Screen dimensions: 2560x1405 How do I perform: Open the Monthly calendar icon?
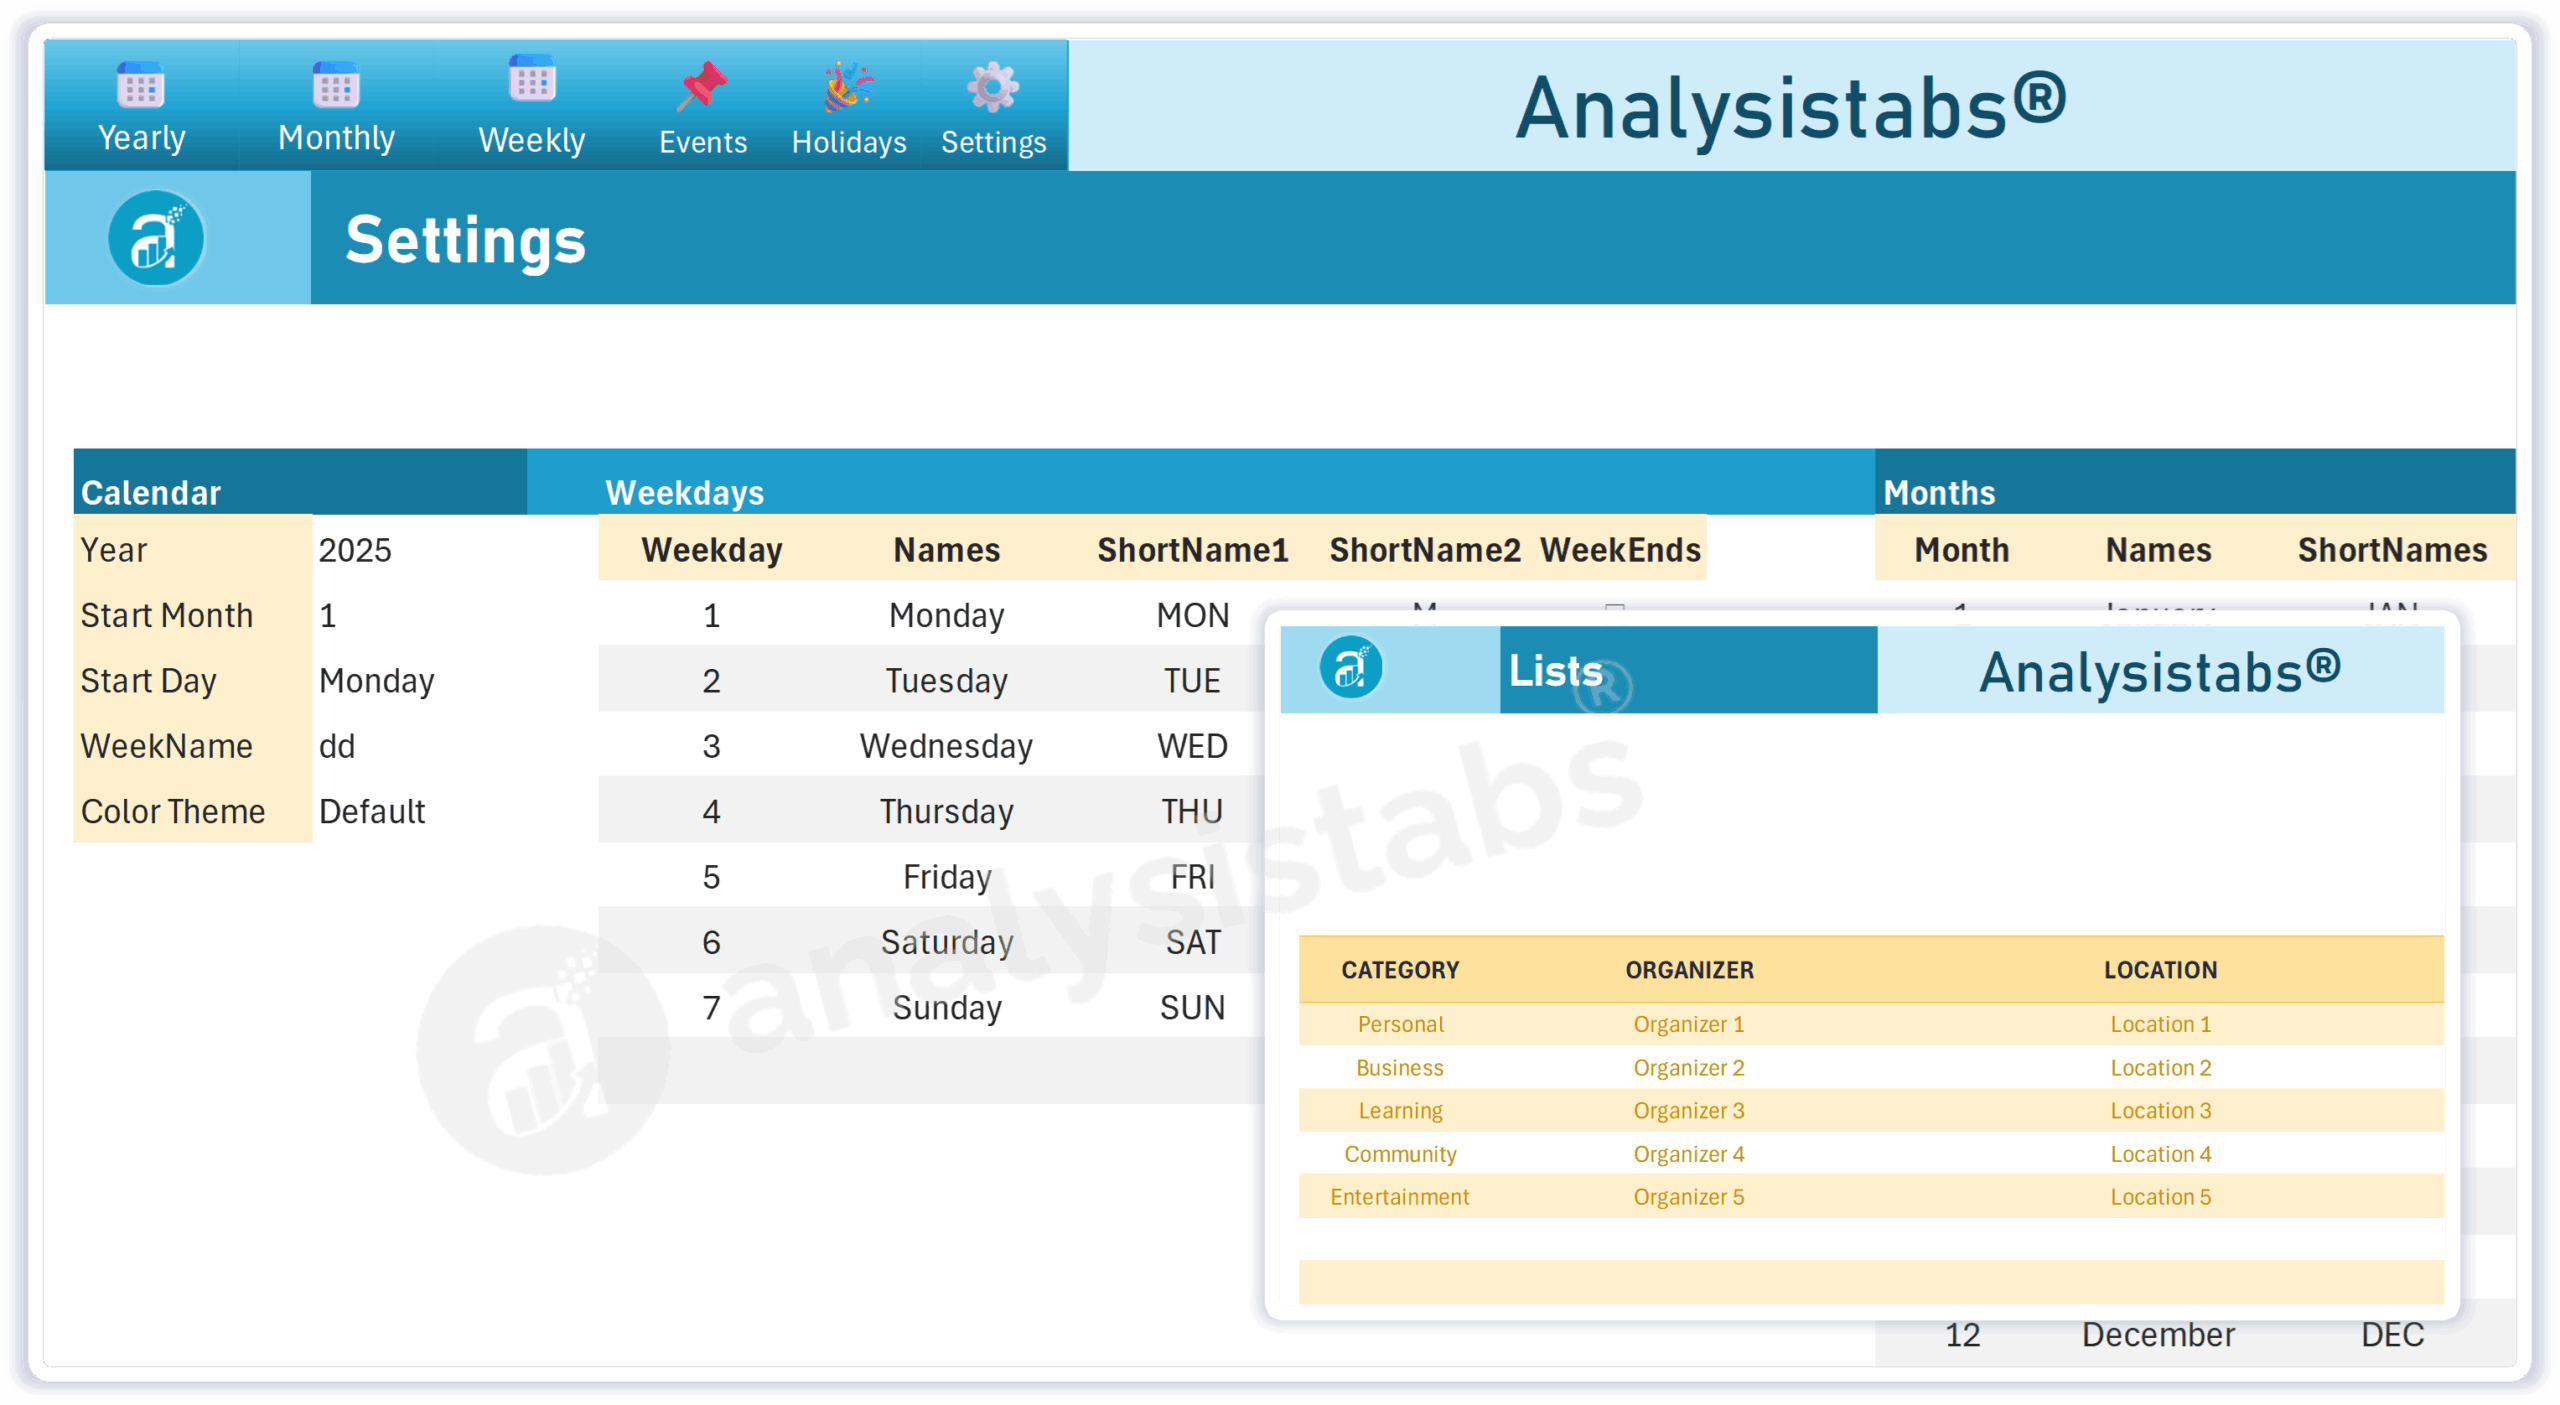tap(336, 85)
